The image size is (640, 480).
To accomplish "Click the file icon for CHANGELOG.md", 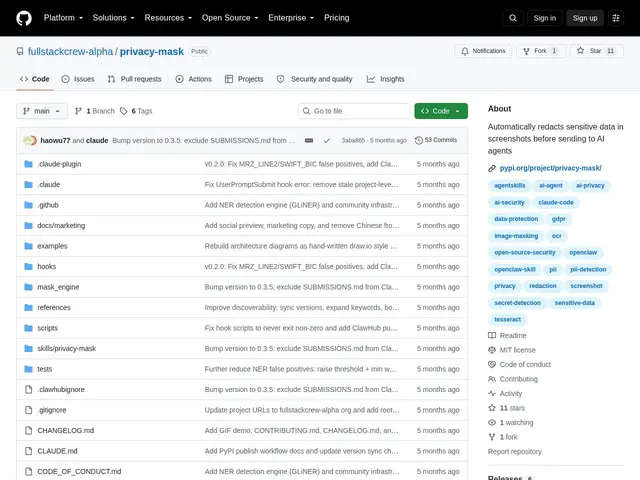I will tap(28, 430).
